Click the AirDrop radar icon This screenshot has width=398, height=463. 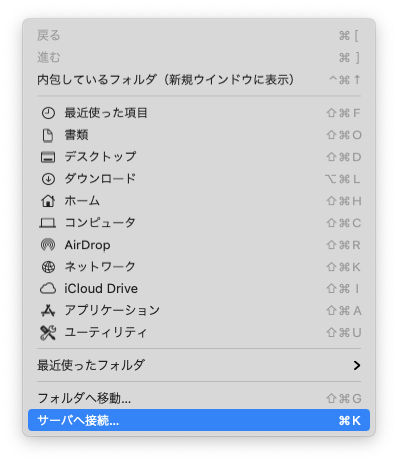click(x=48, y=245)
